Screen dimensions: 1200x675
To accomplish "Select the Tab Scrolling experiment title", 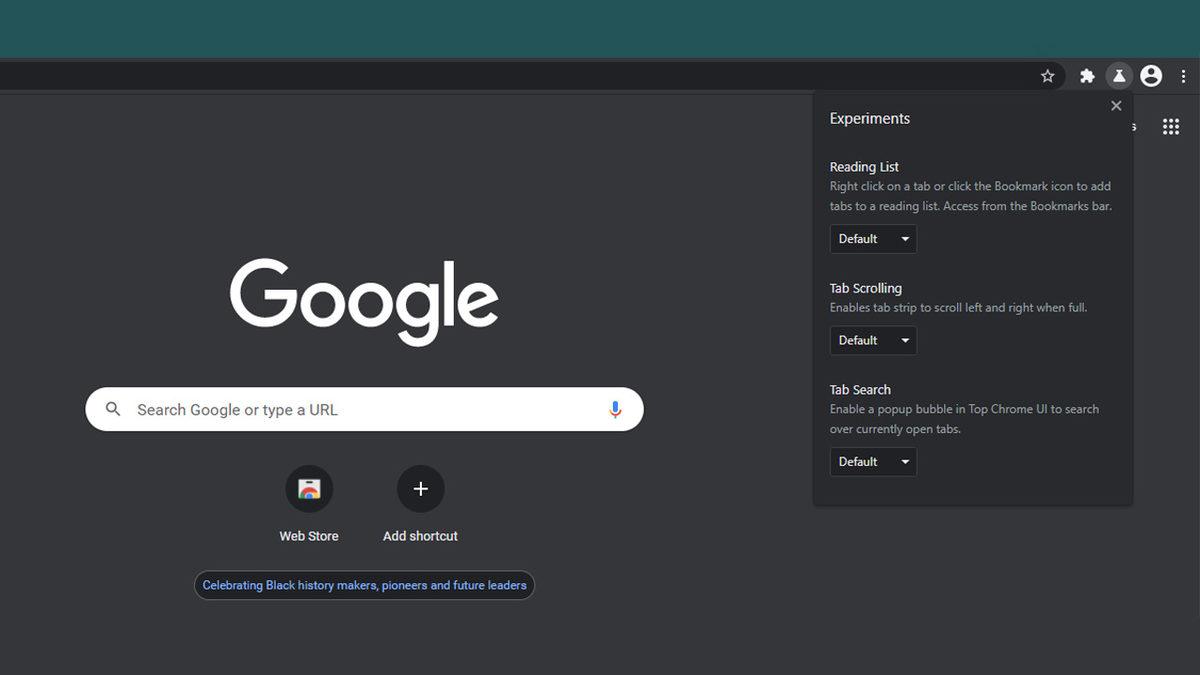I will click(865, 288).
